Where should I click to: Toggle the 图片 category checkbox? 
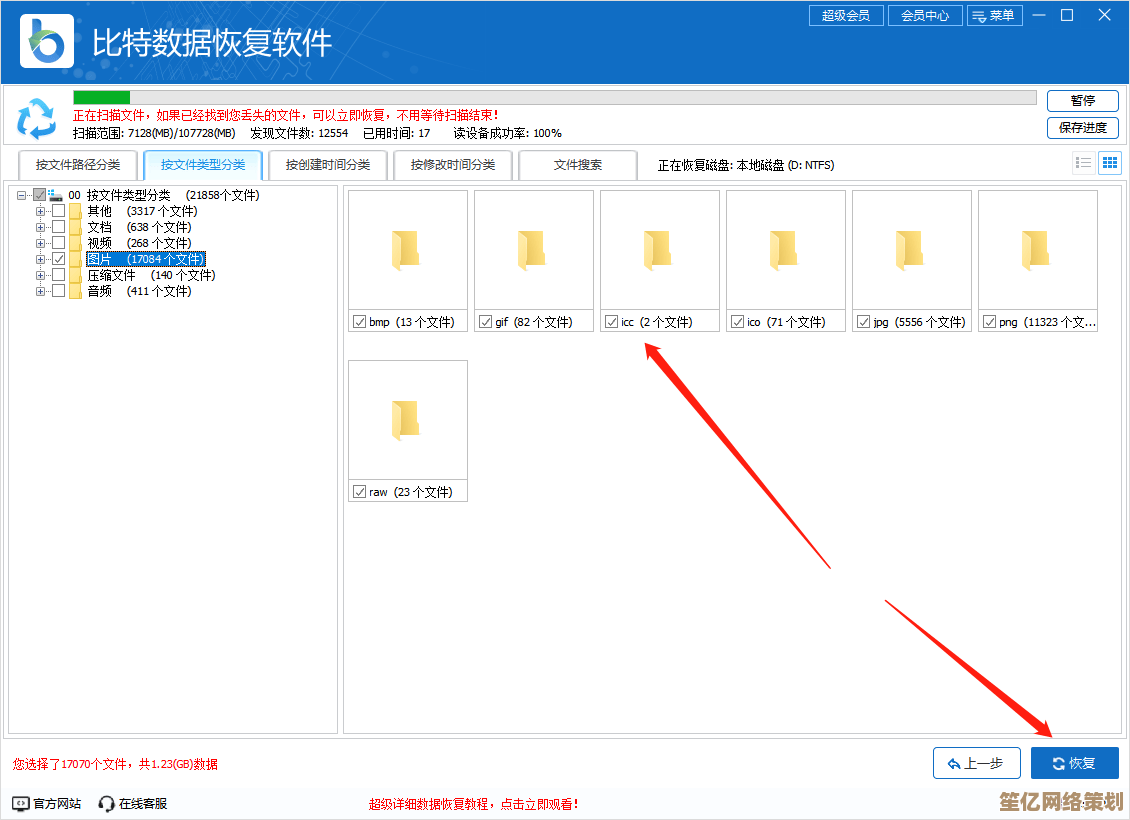pyautogui.click(x=58, y=259)
